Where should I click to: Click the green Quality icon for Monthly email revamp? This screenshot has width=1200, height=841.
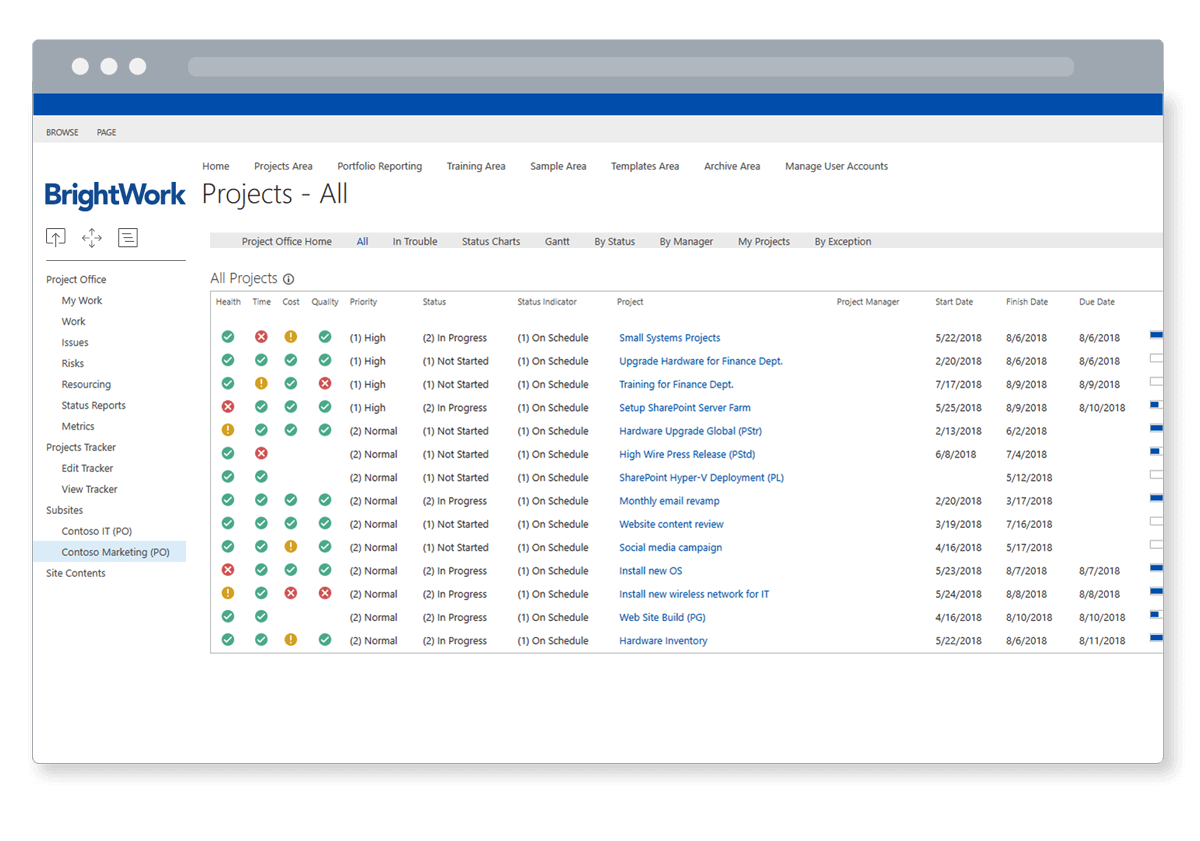(x=325, y=500)
